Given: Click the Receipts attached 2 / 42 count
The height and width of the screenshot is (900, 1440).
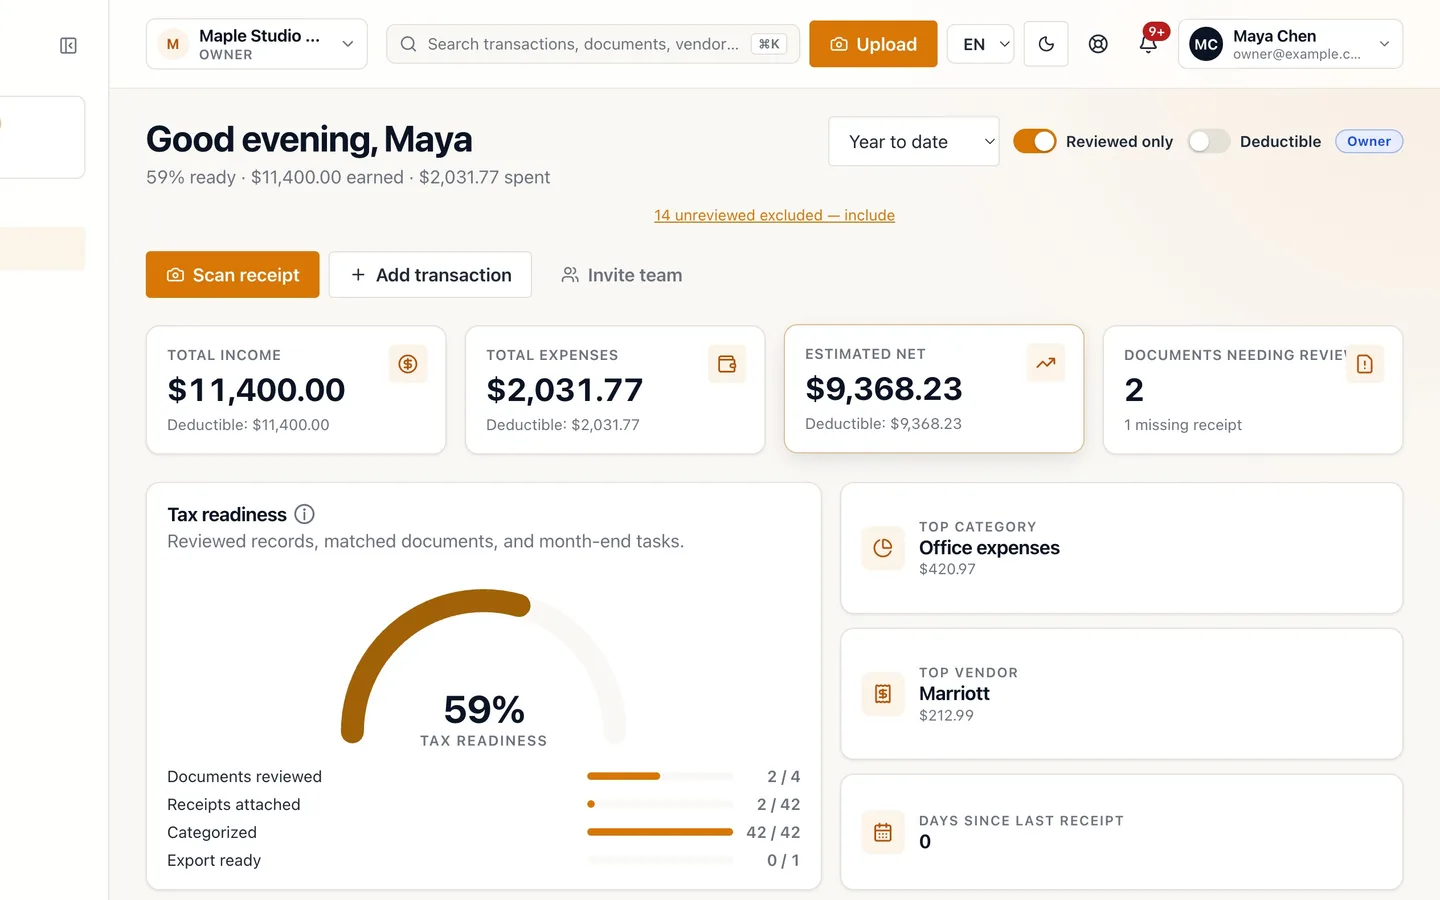Looking at the screenshot, I should 778,804.
